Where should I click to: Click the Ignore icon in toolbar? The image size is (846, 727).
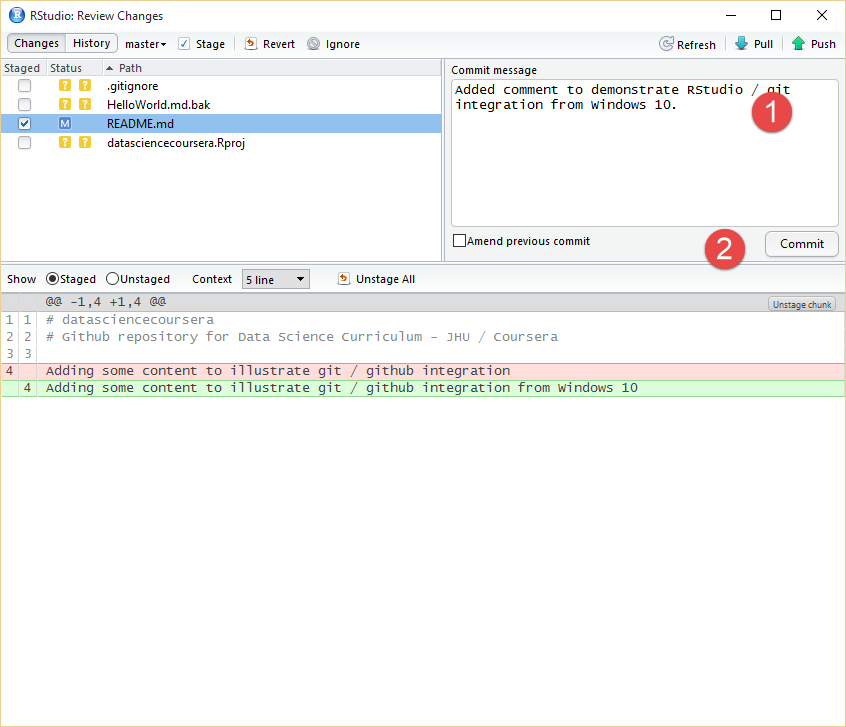(314, 44)
